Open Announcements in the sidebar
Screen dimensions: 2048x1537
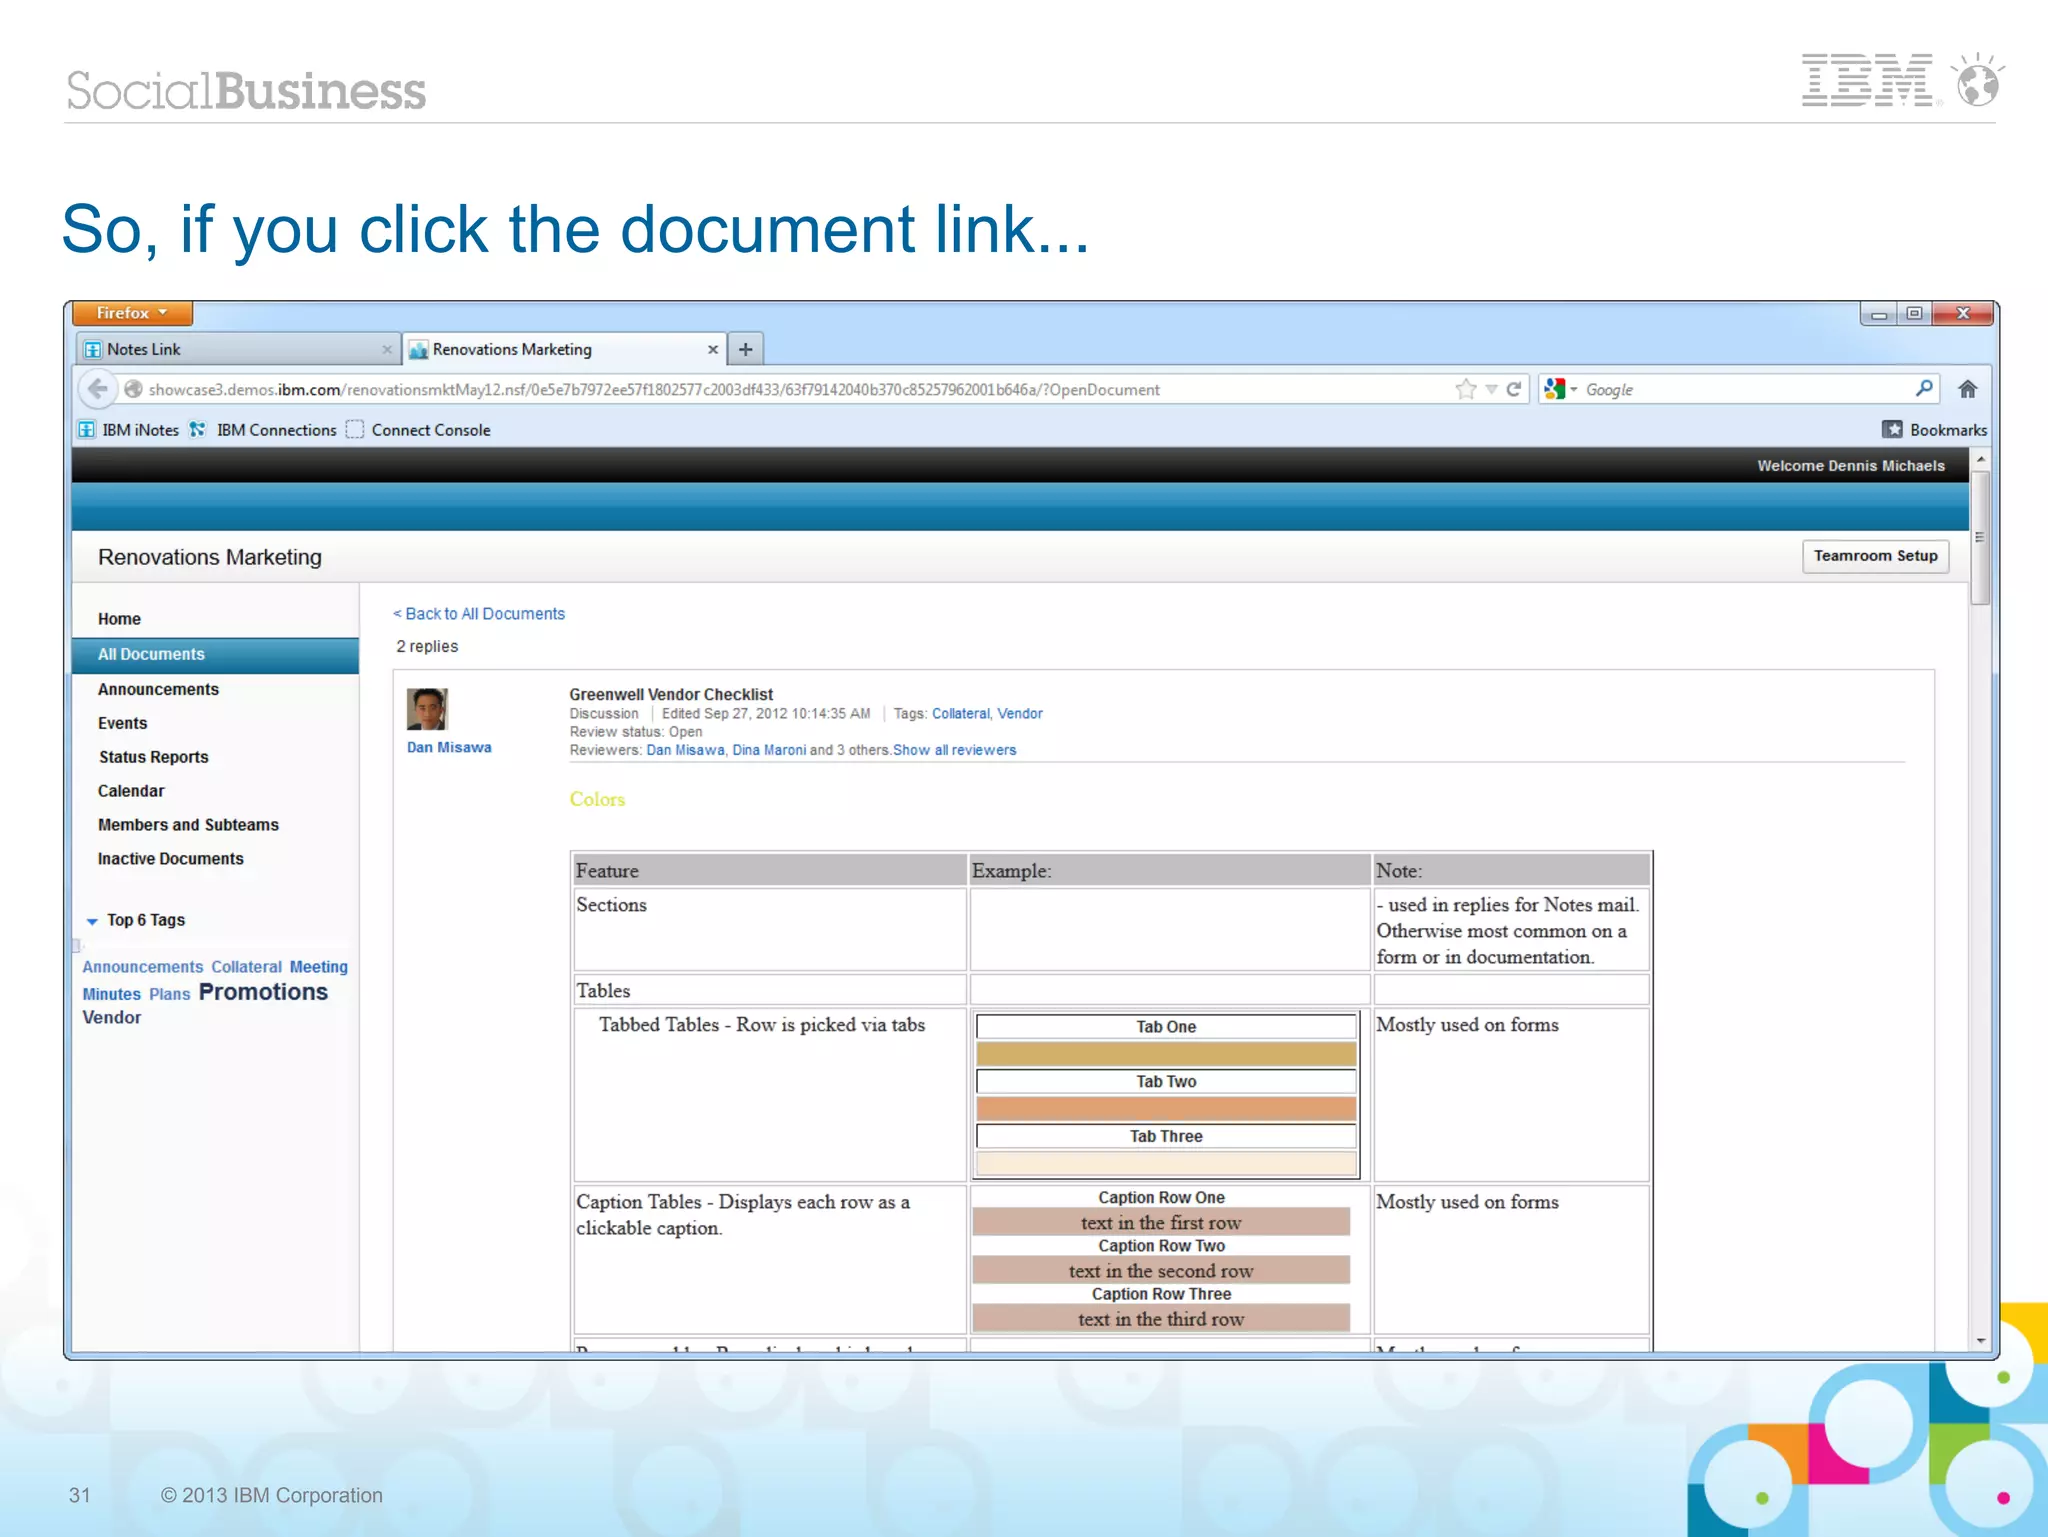[158, 689]
